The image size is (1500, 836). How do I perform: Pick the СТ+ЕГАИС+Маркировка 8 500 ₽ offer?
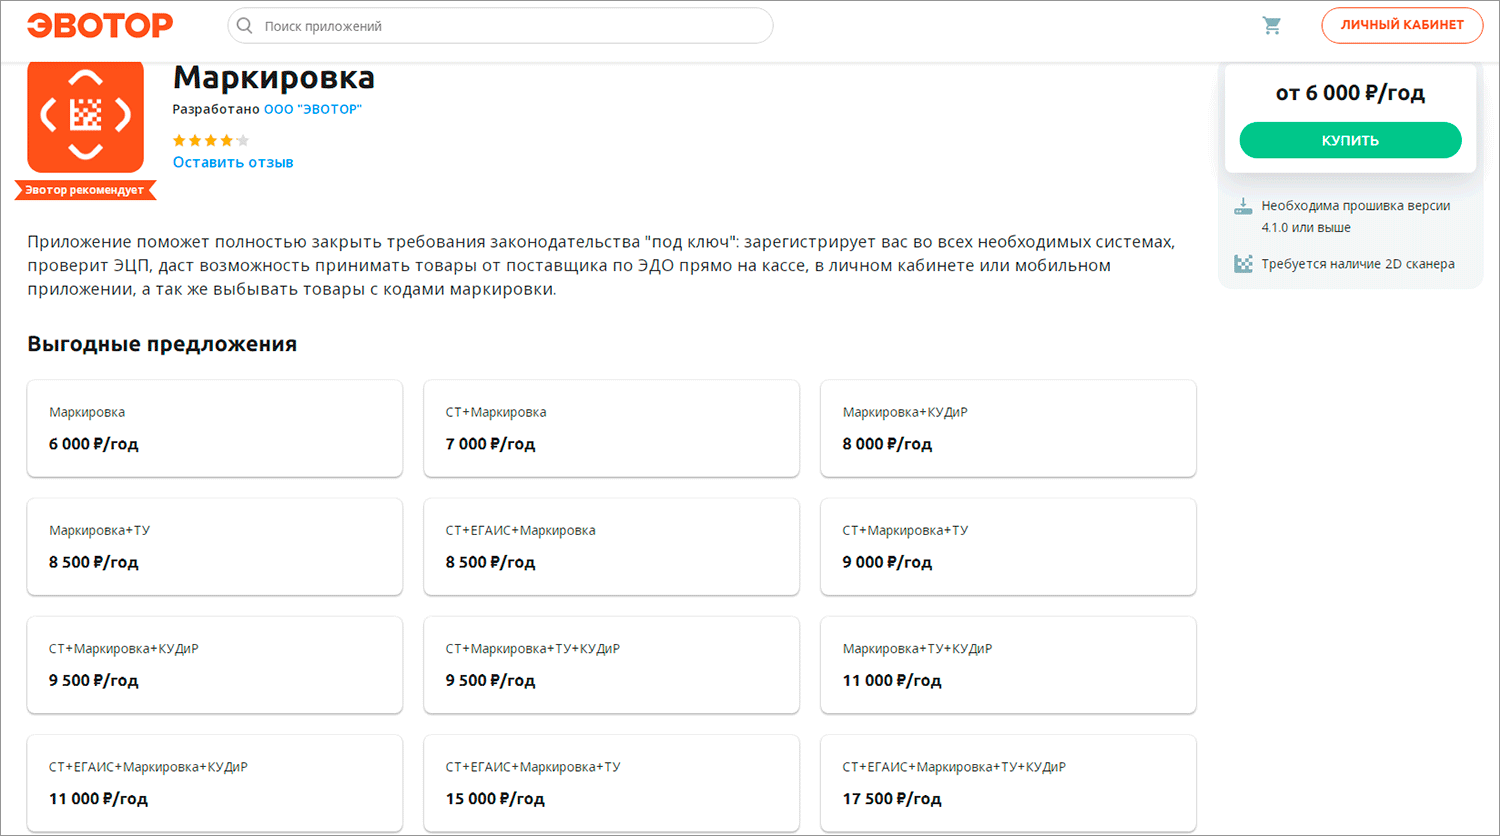(612, 546)
